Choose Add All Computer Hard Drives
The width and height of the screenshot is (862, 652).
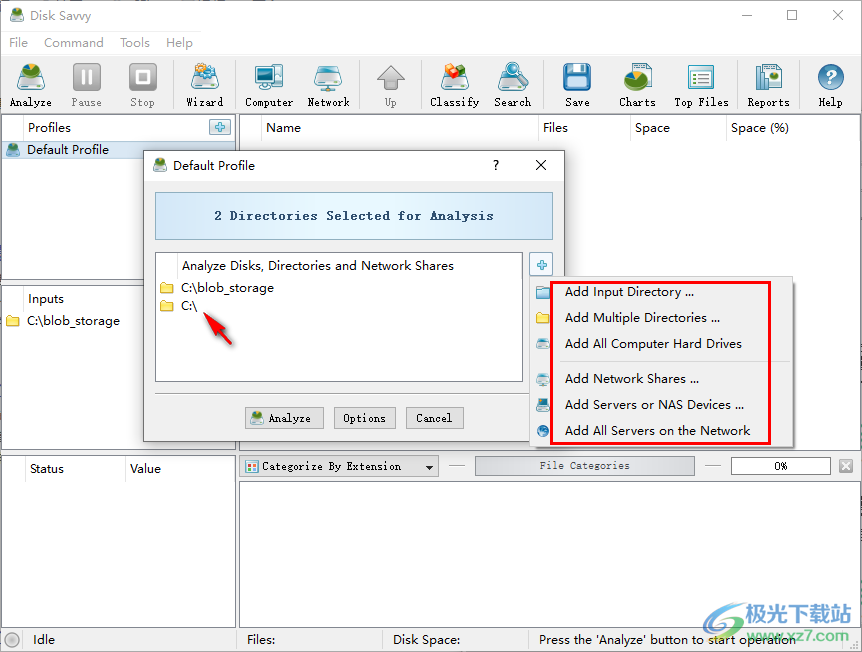pos(661,344)
